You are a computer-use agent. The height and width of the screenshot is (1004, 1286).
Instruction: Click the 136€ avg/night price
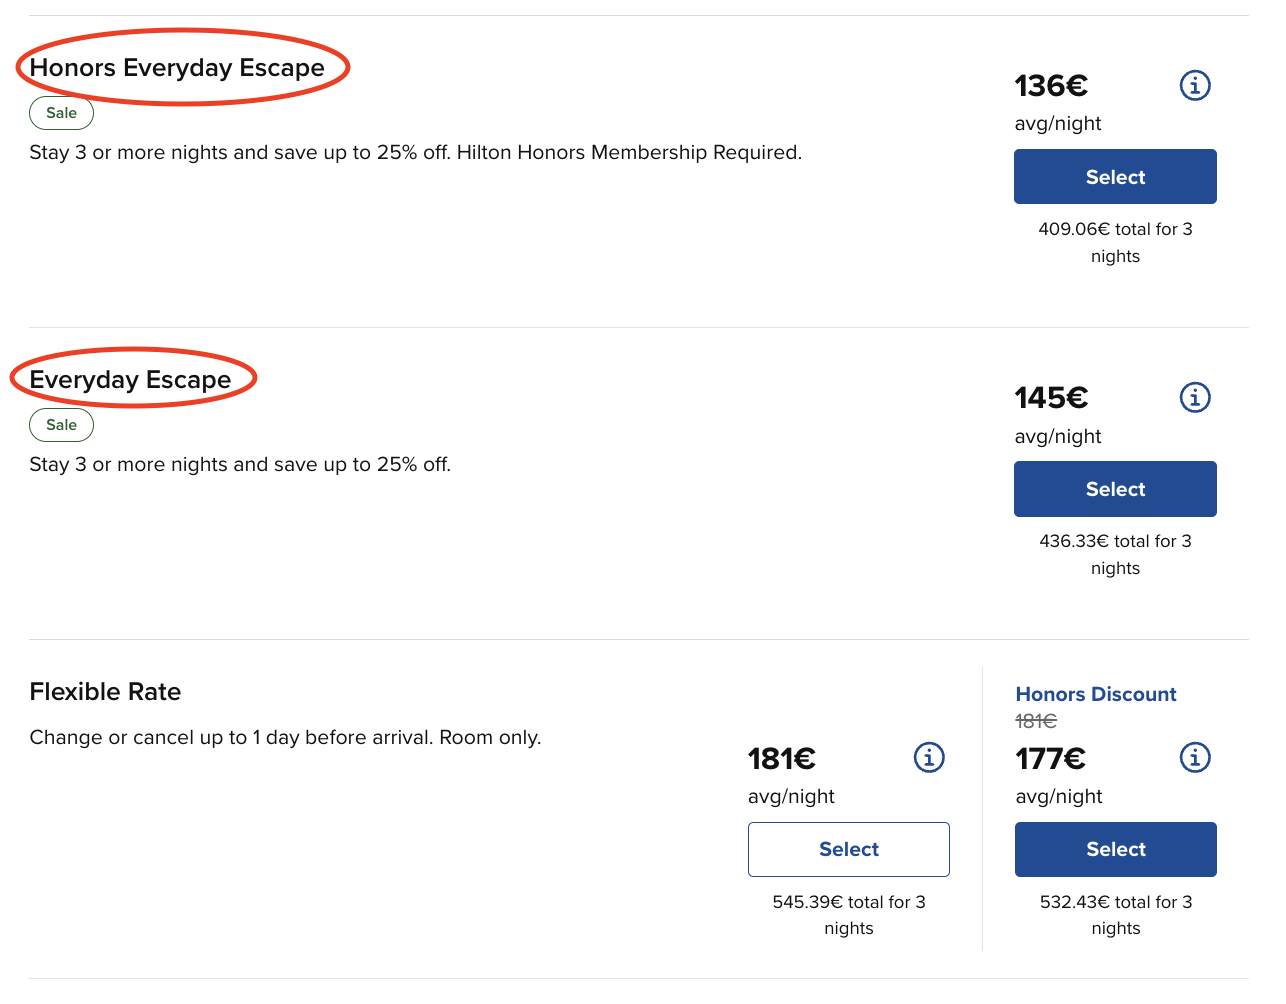click(x=1050, y=86)
